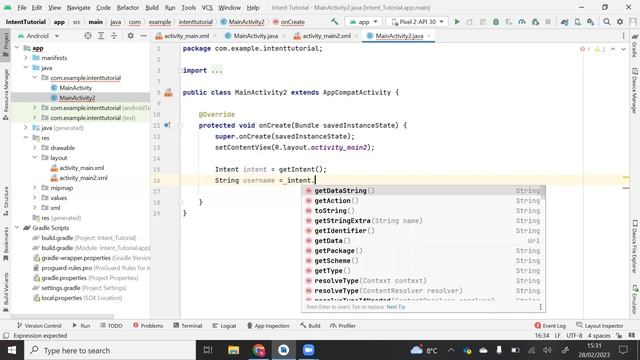Select build.gradle (Project: Intent_Tutorial) file

click(89, 238)
